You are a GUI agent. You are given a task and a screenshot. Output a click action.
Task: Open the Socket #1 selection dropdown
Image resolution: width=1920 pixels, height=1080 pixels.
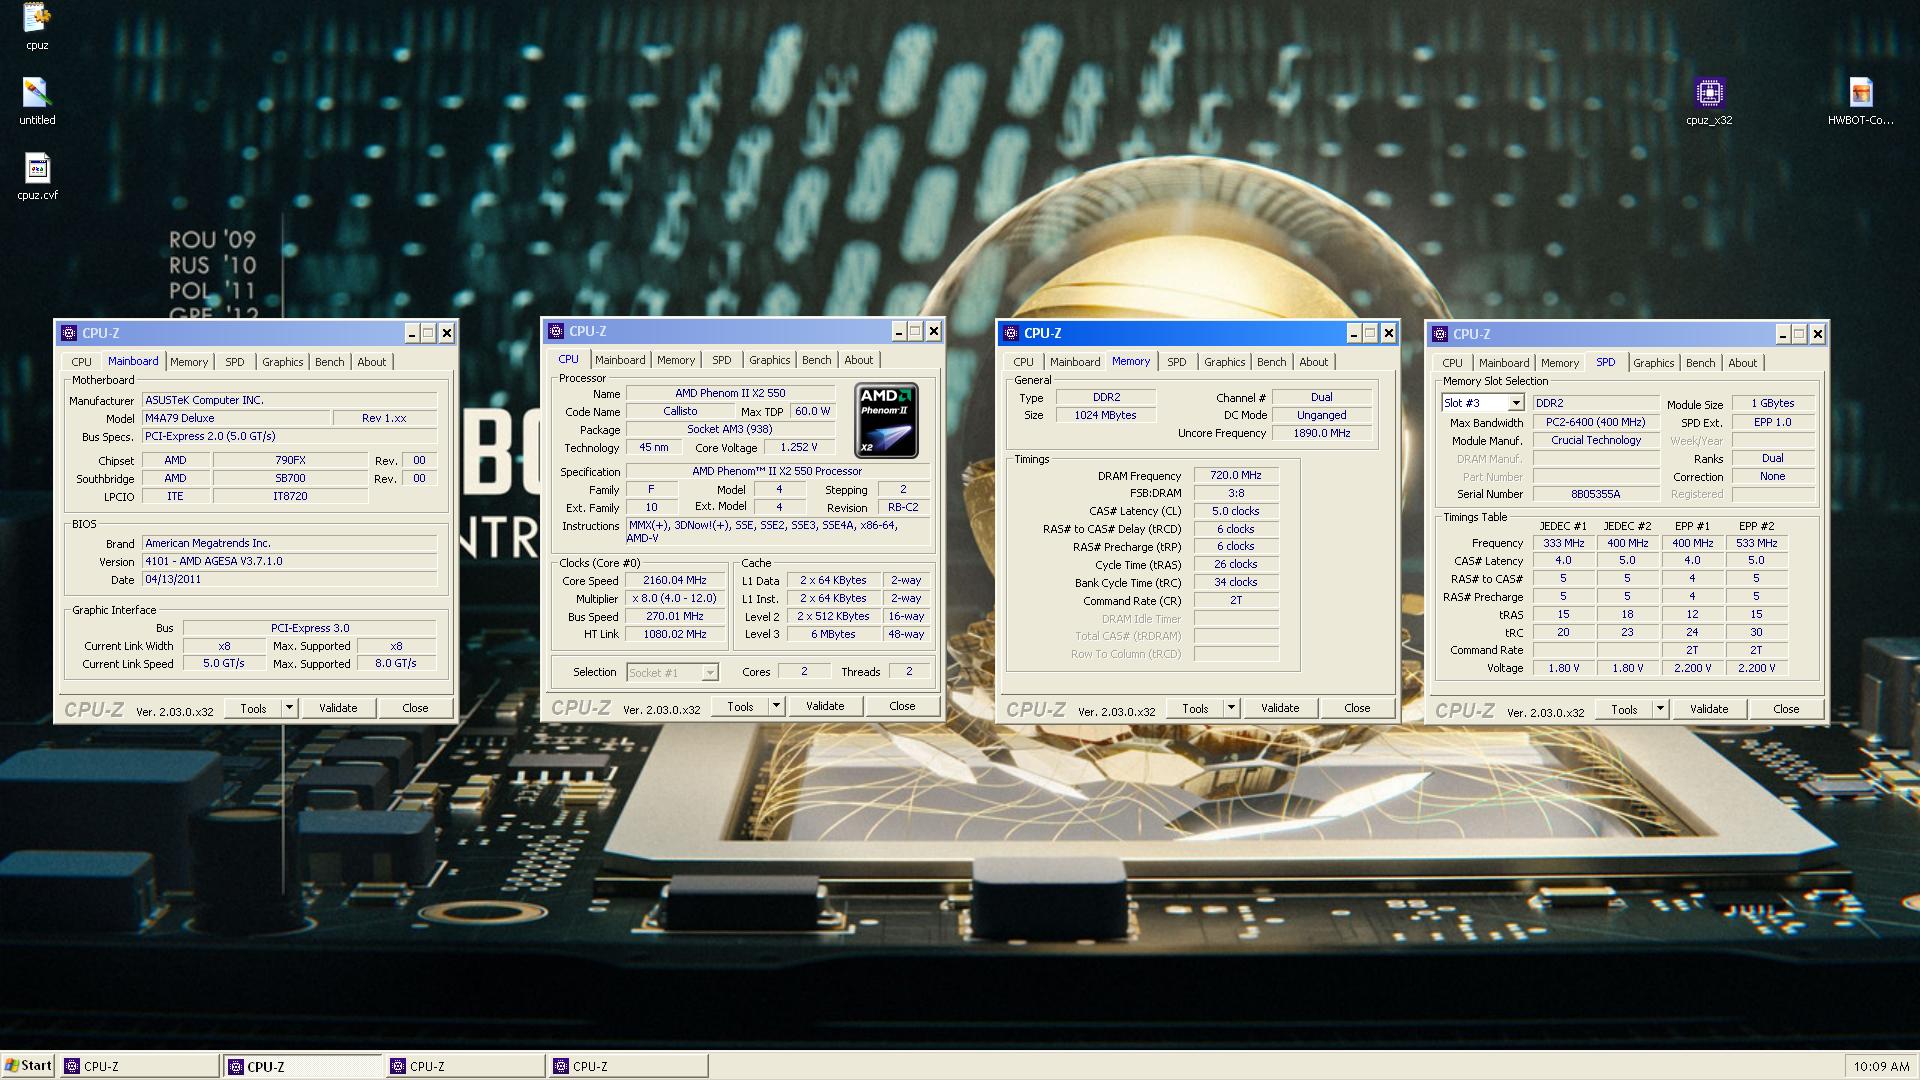(709, 673)
